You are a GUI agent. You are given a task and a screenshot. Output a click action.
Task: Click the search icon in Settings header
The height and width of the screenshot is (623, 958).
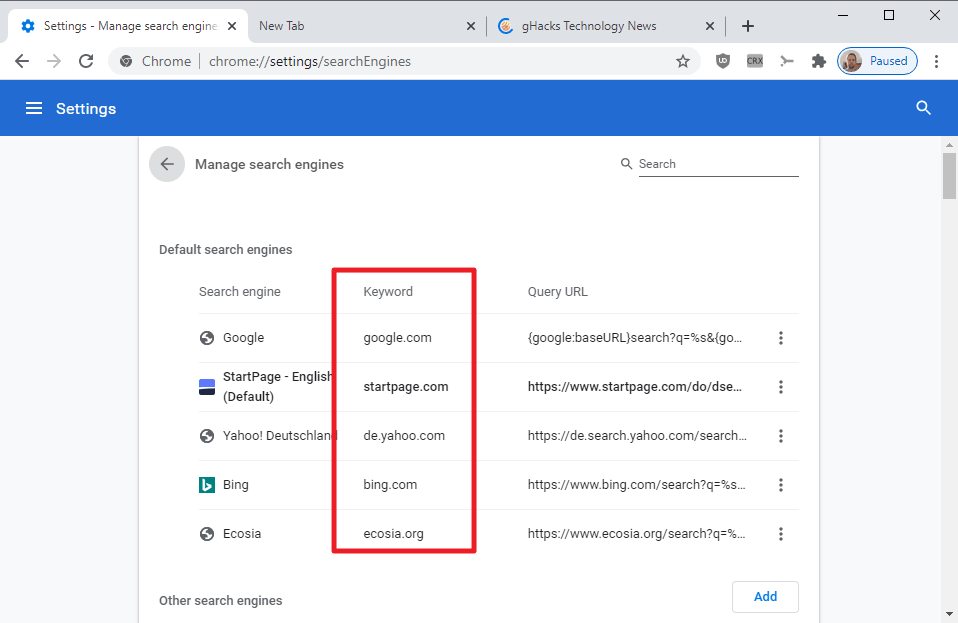pos(923,108)
